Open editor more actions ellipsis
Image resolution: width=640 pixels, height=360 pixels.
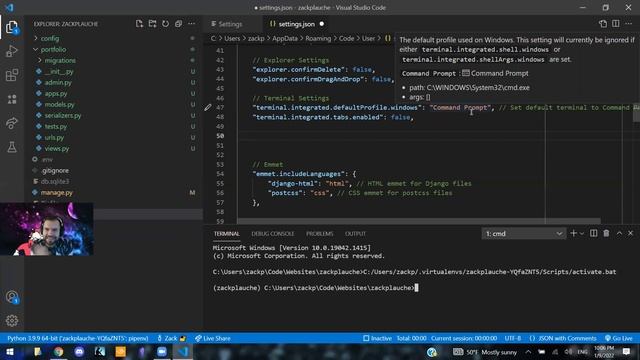[629, 24]
